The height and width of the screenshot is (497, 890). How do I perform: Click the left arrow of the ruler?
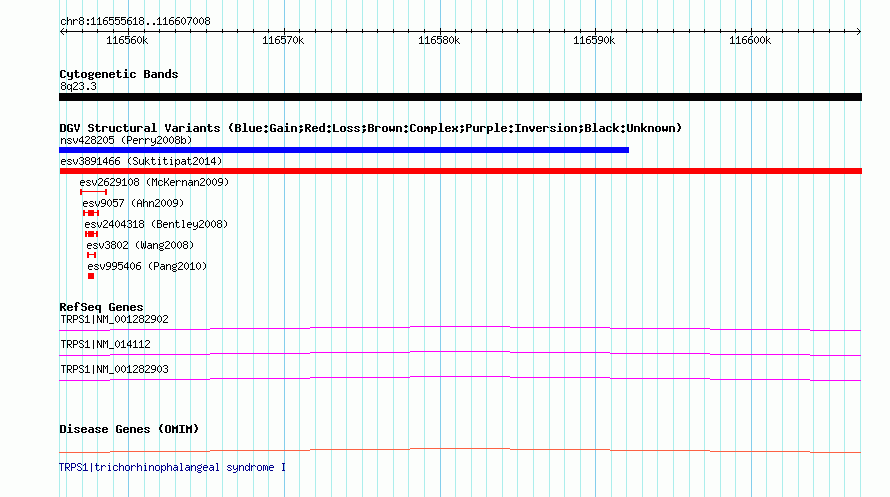[x=63, y=32]
